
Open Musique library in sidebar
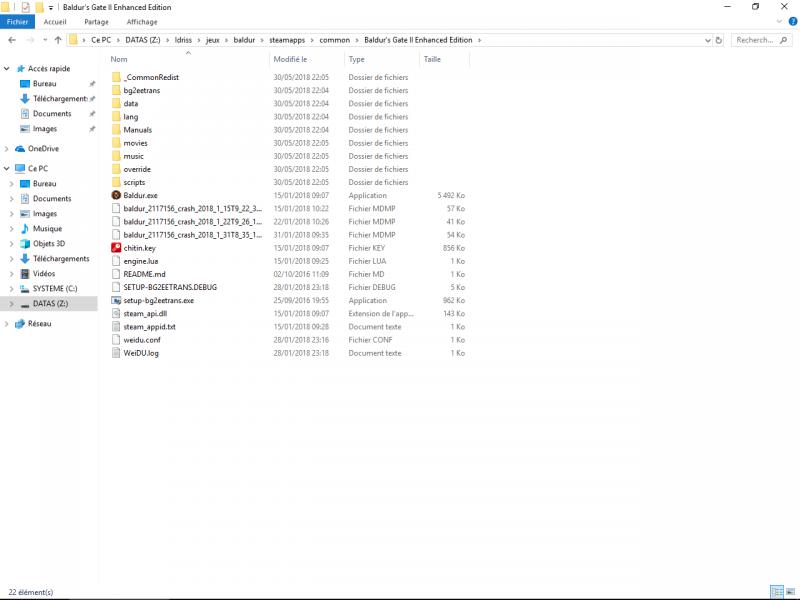(47, 229)
